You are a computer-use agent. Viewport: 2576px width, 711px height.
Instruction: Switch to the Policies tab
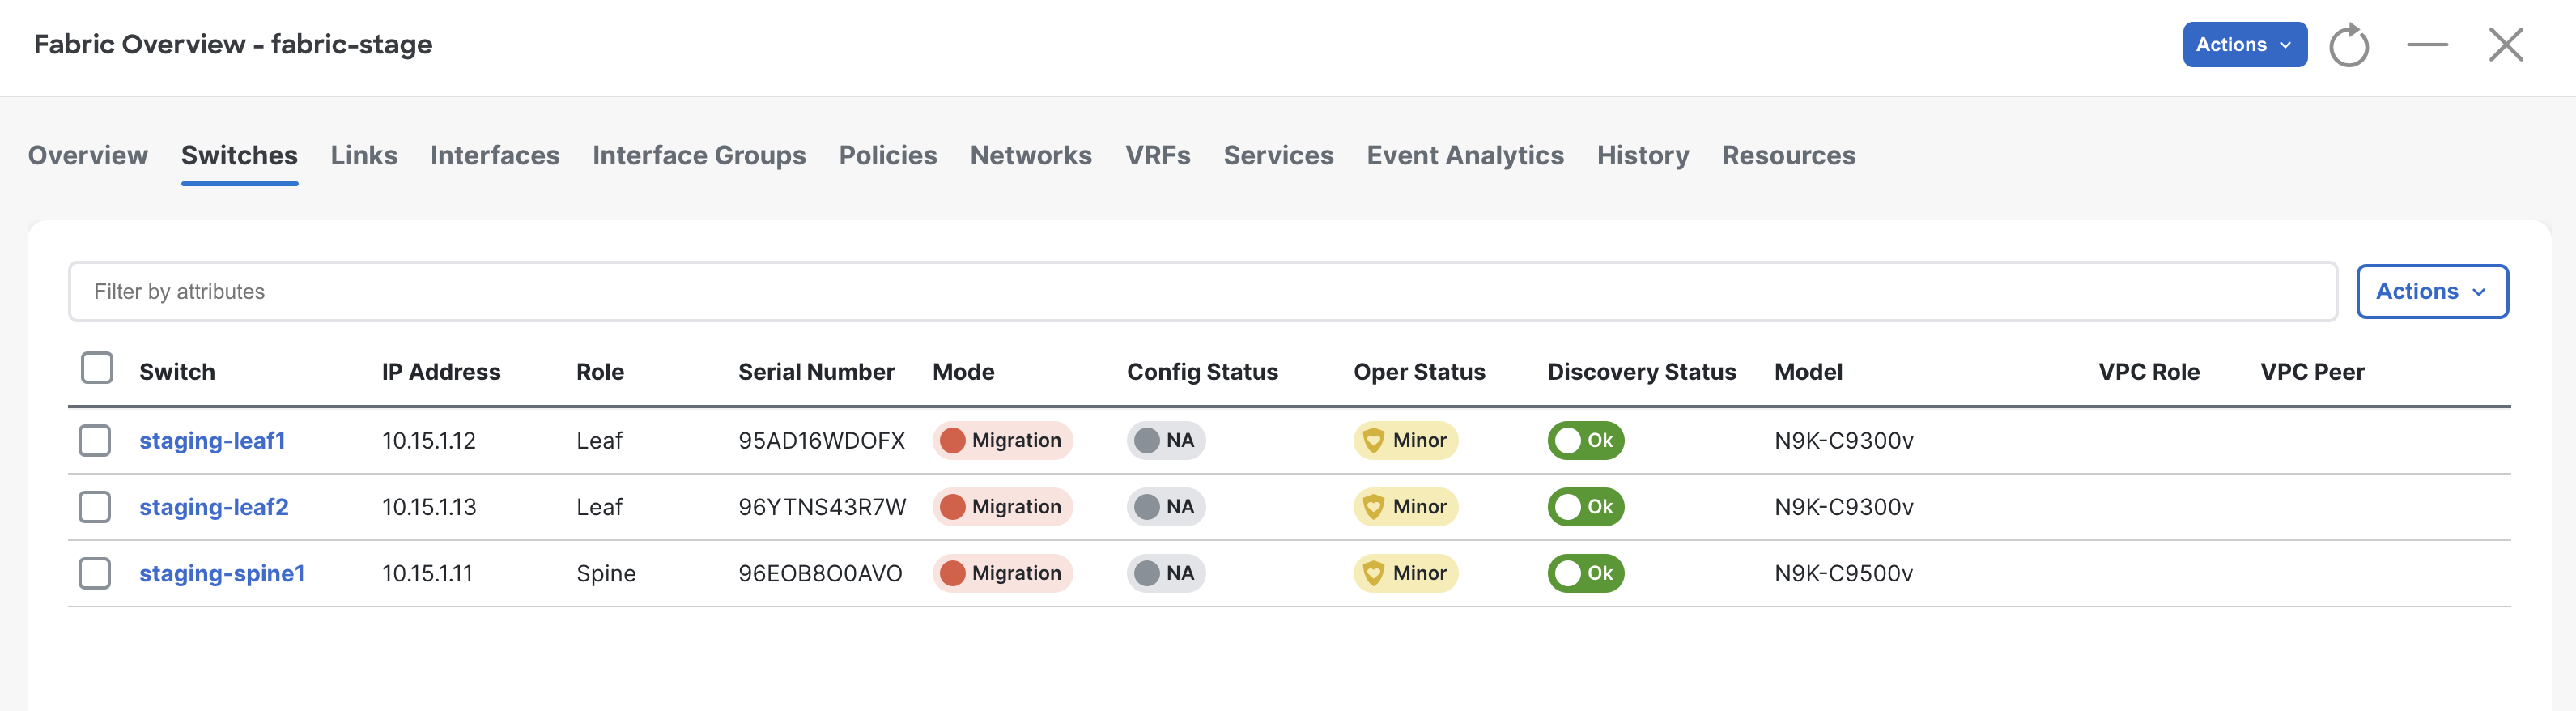[888, 155]
